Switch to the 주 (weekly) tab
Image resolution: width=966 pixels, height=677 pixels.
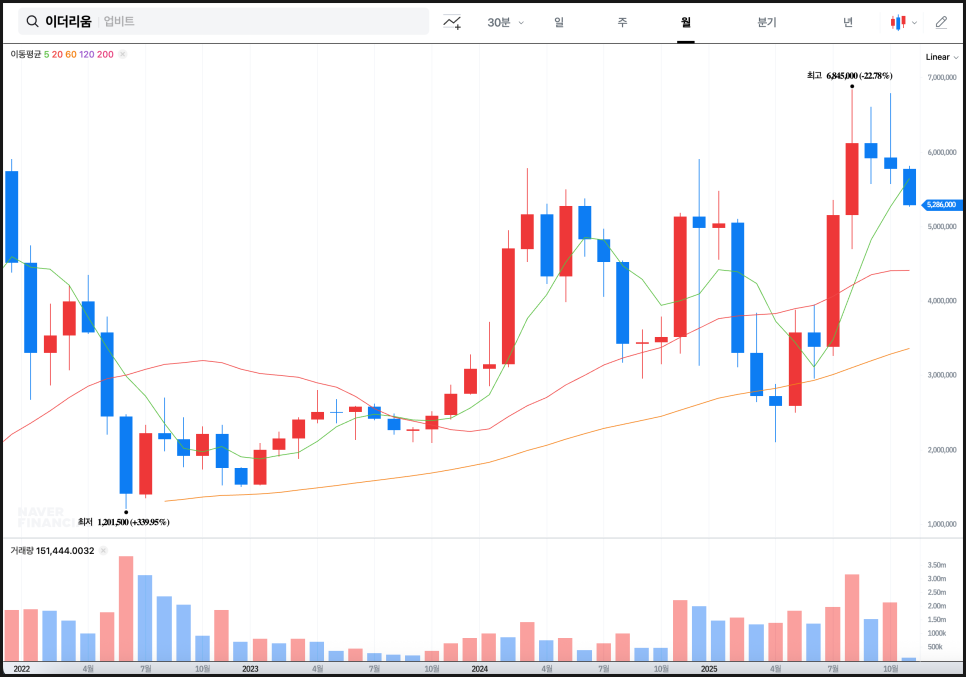tap(622, 22)
